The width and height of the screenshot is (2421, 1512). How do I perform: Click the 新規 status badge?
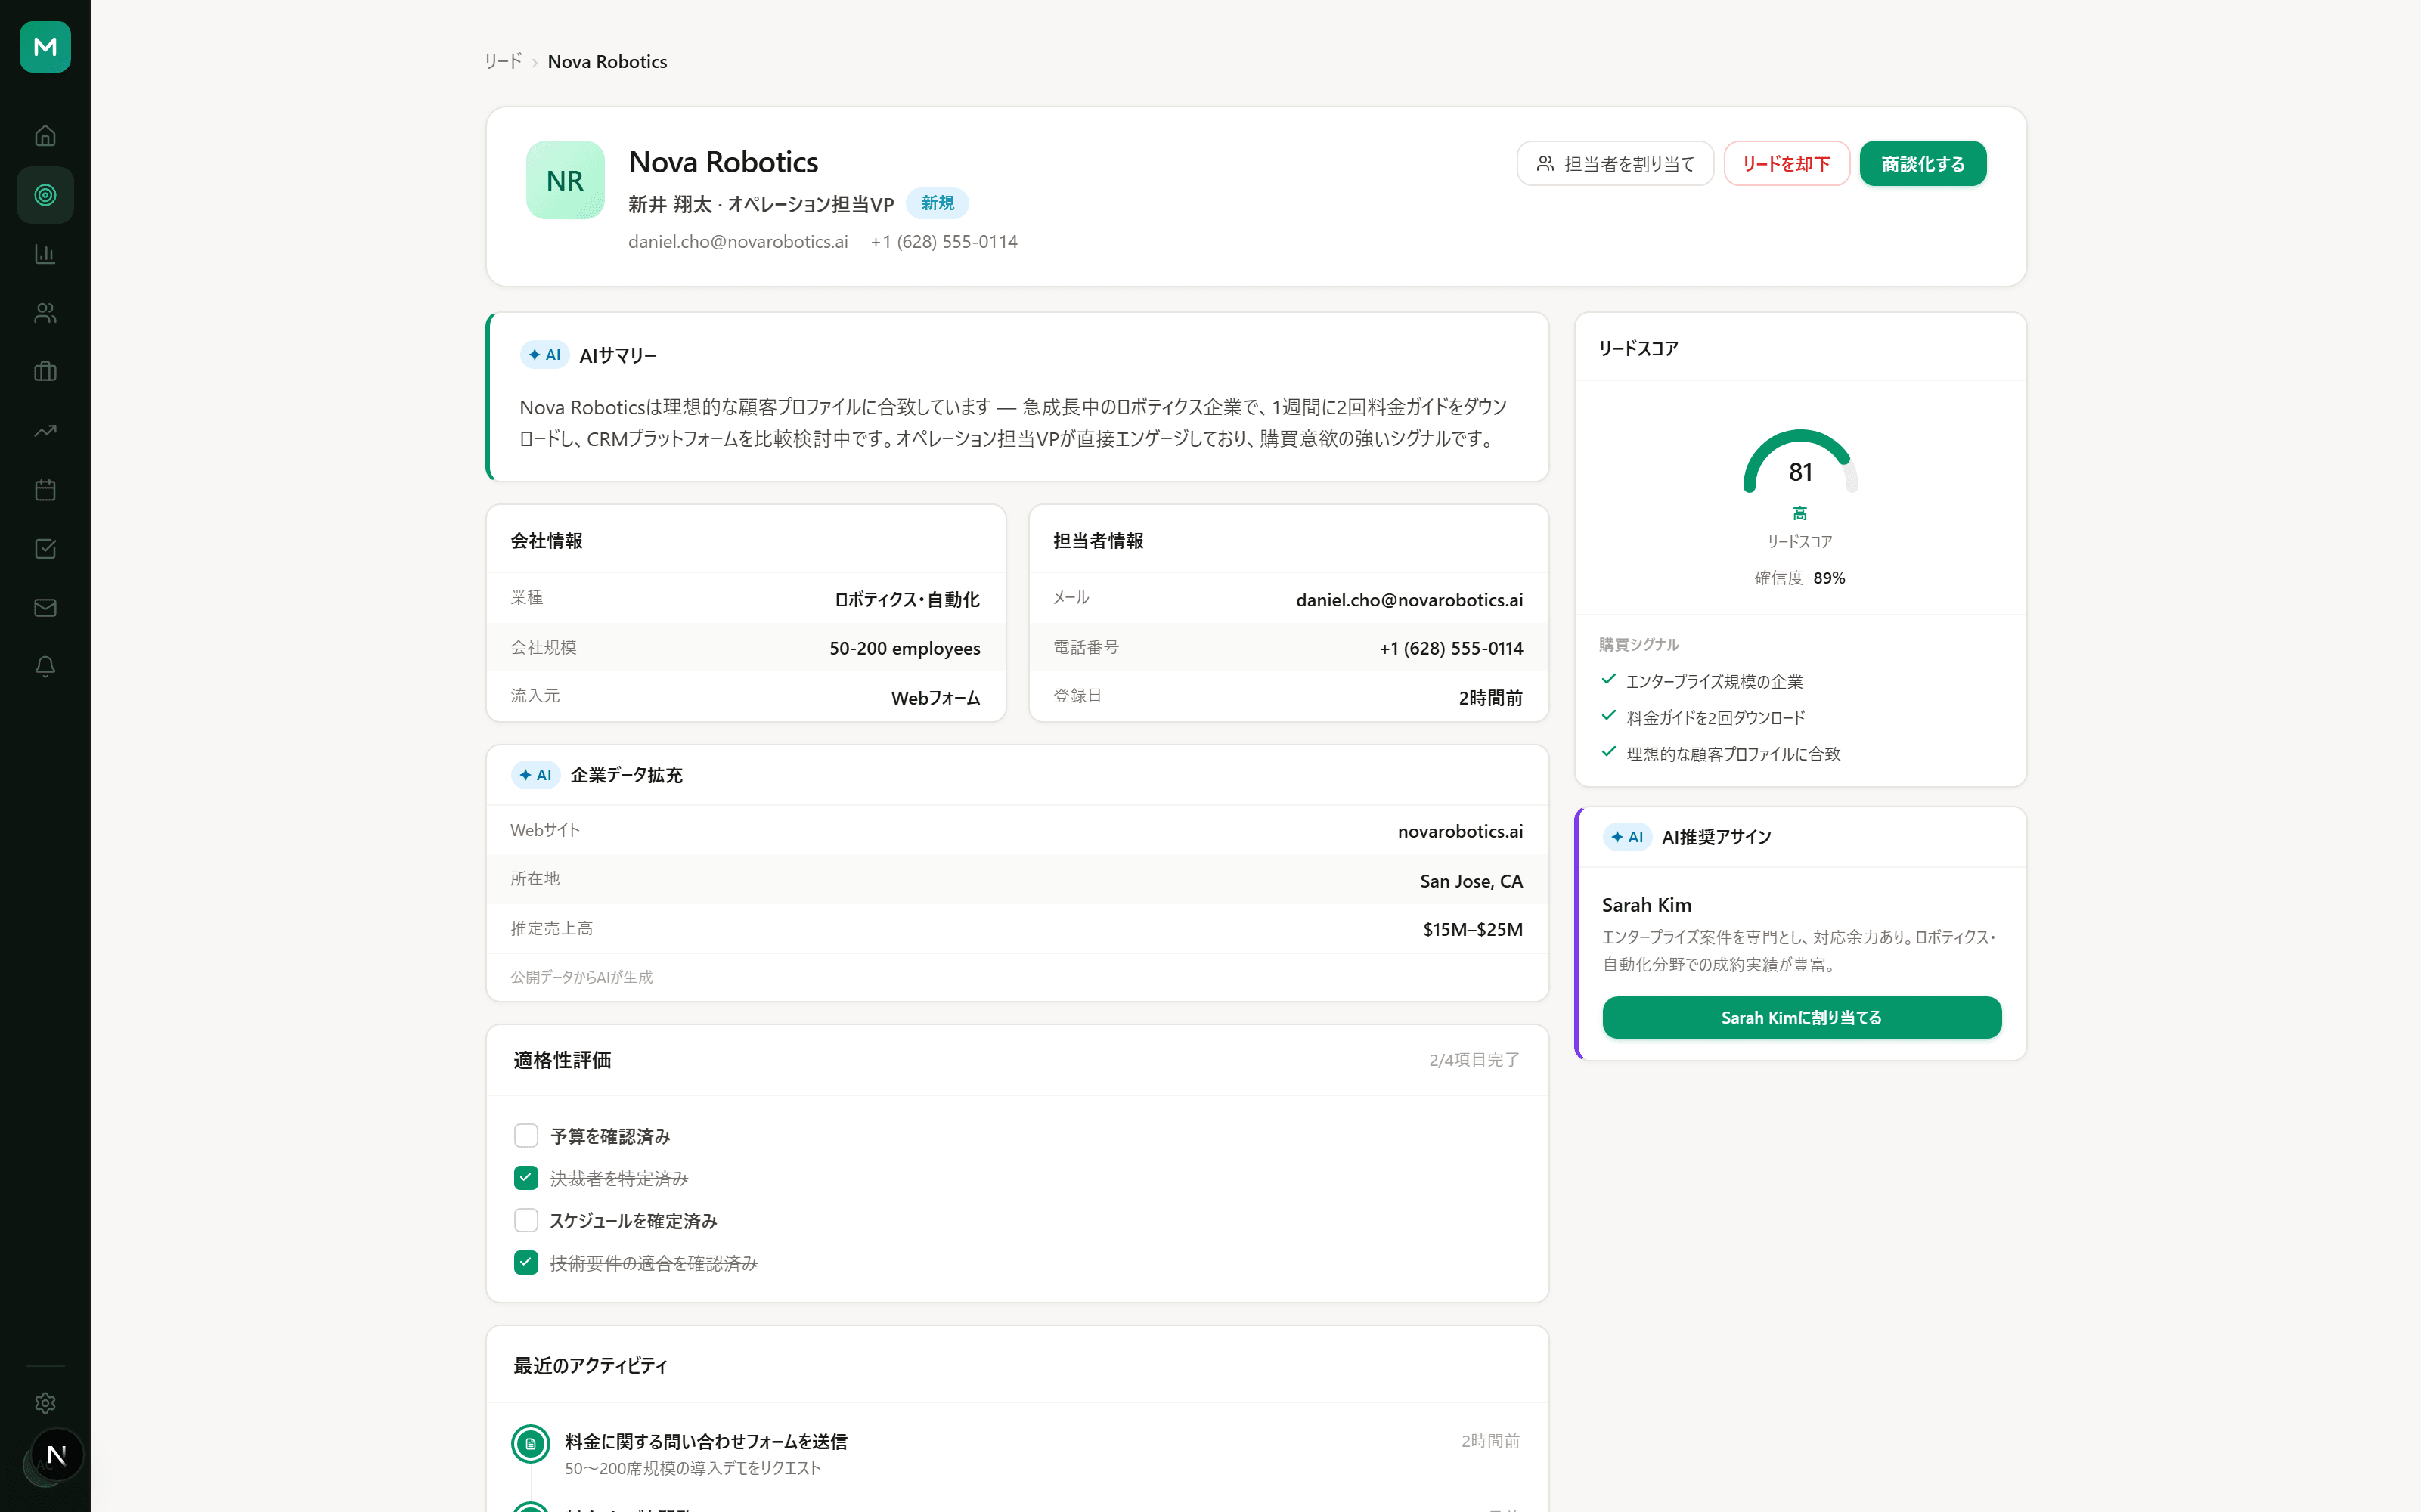[937, 203]
